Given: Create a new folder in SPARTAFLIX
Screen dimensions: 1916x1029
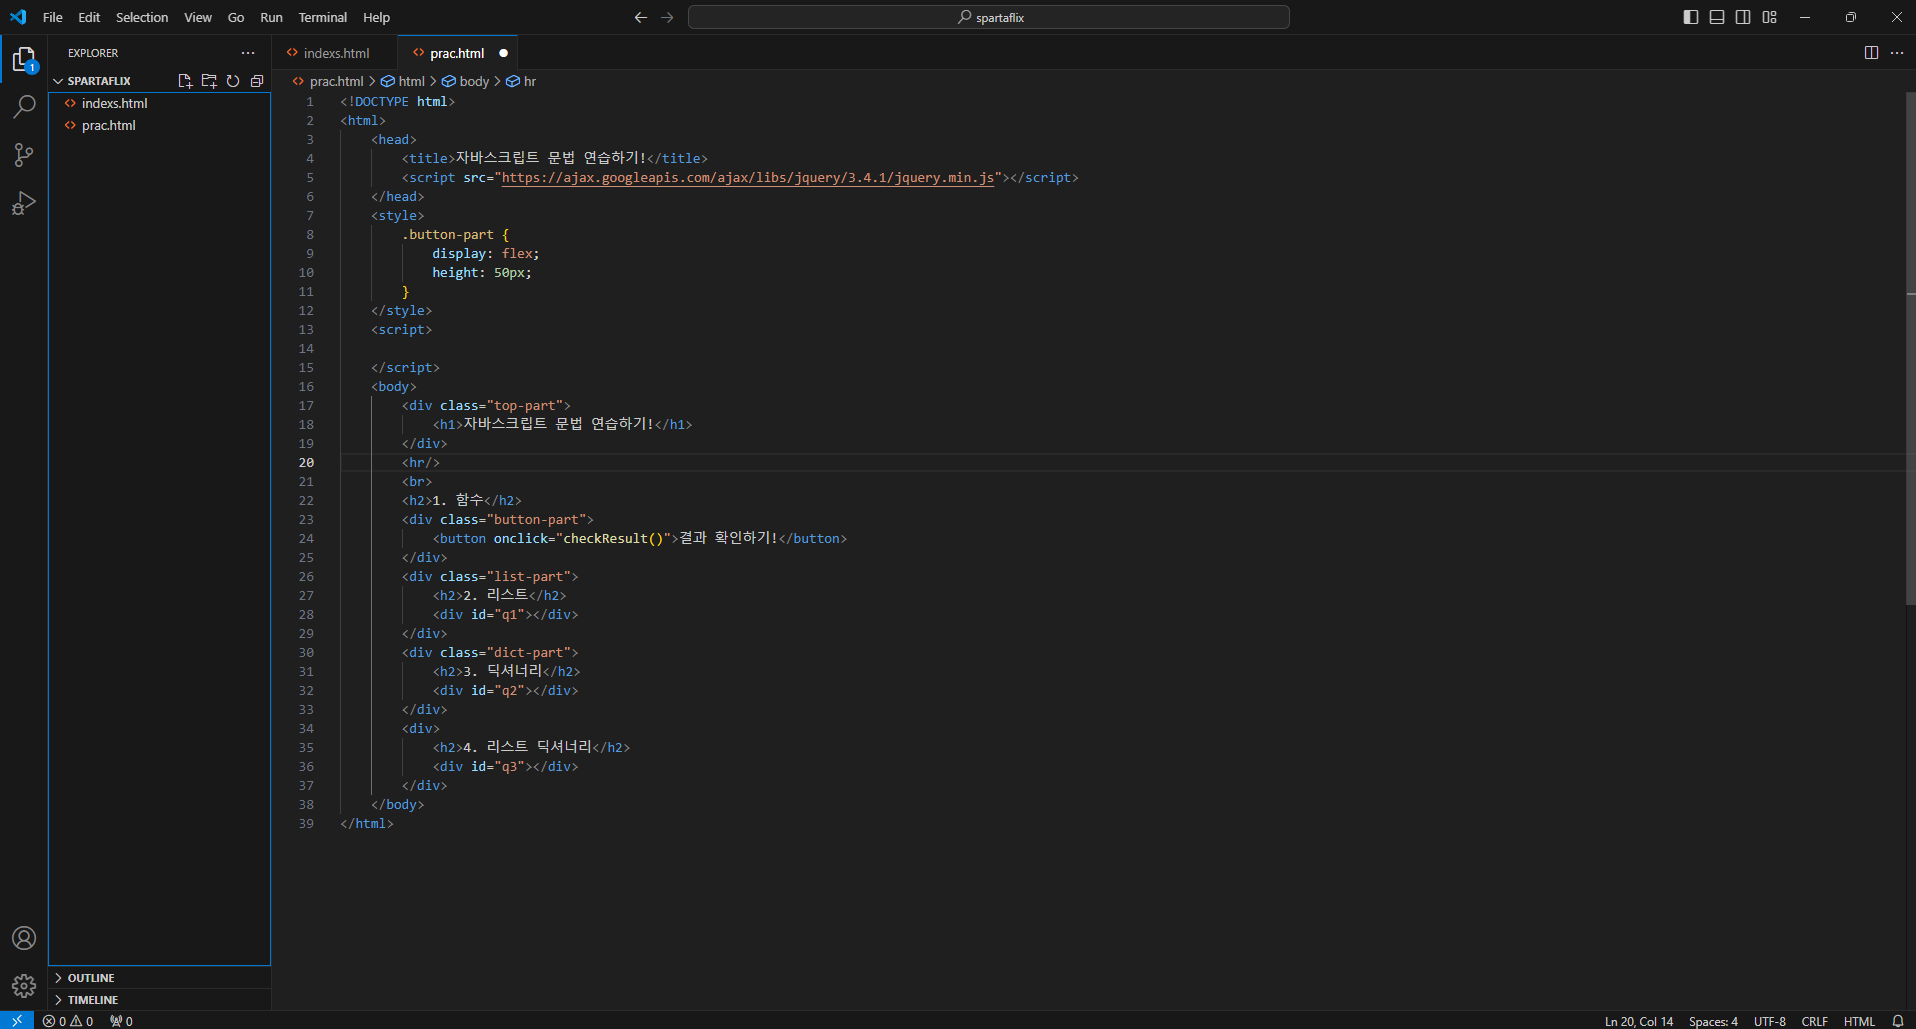Looking at the screenshot, I should point(209,81).
